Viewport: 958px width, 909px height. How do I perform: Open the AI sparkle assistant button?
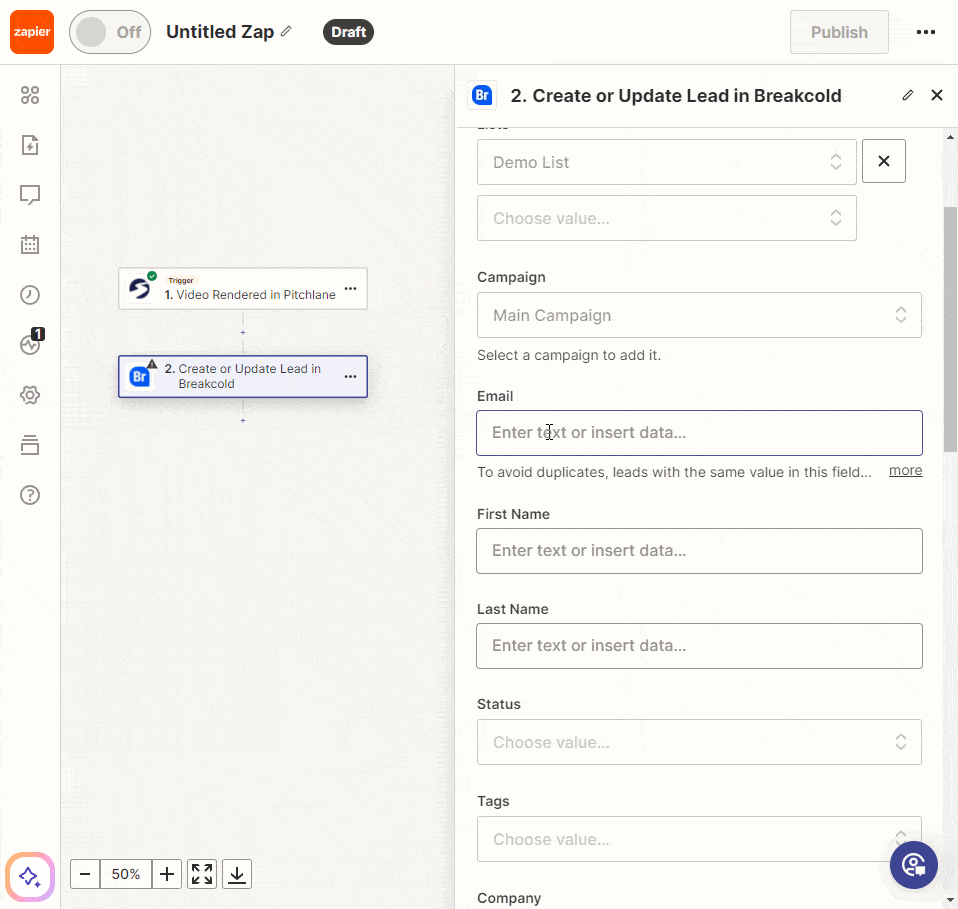[30, 877]
